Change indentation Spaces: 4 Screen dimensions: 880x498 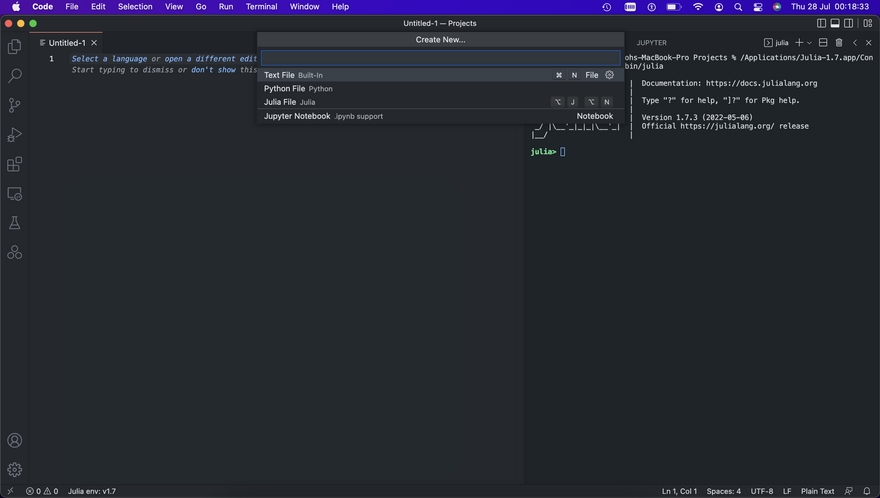pos(723,491)
